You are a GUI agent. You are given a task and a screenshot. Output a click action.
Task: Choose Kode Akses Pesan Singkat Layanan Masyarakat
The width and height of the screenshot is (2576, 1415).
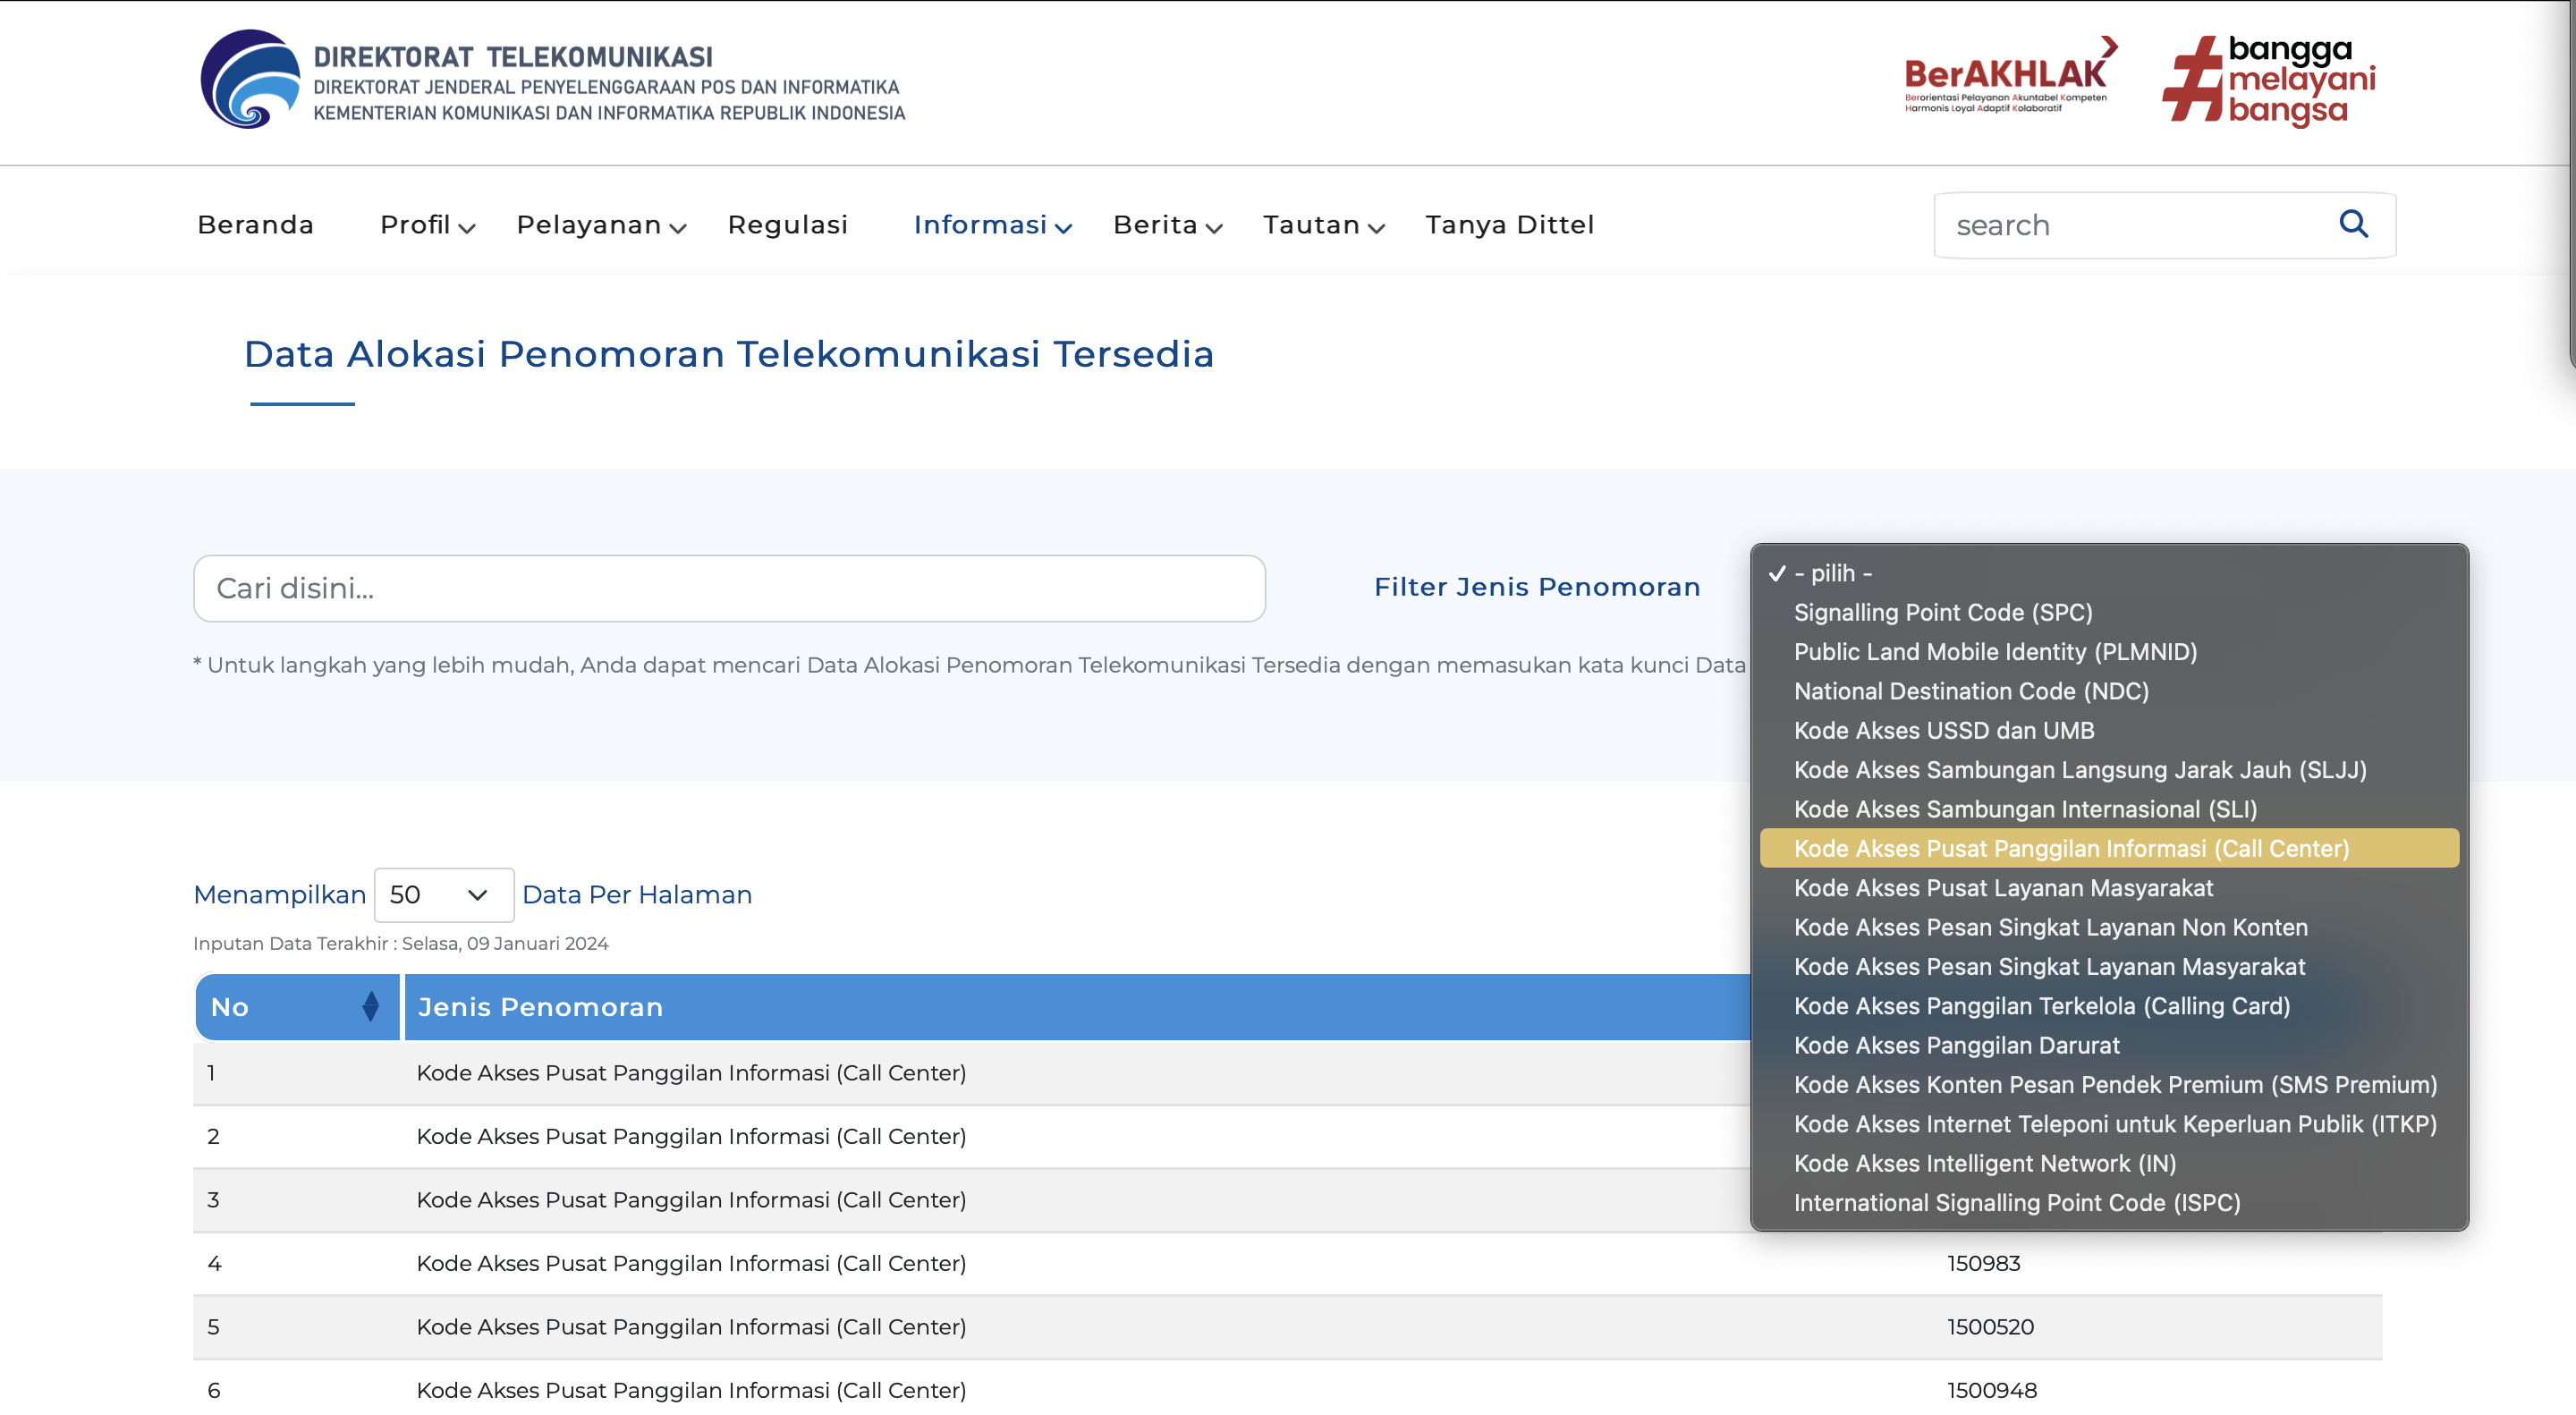coord(2109,966)
